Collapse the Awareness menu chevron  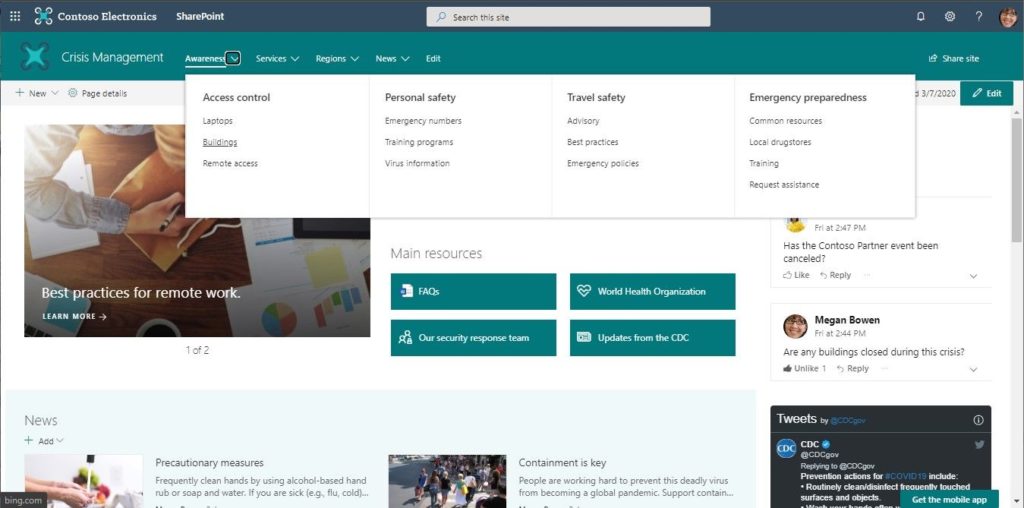[x=234, y=58]
